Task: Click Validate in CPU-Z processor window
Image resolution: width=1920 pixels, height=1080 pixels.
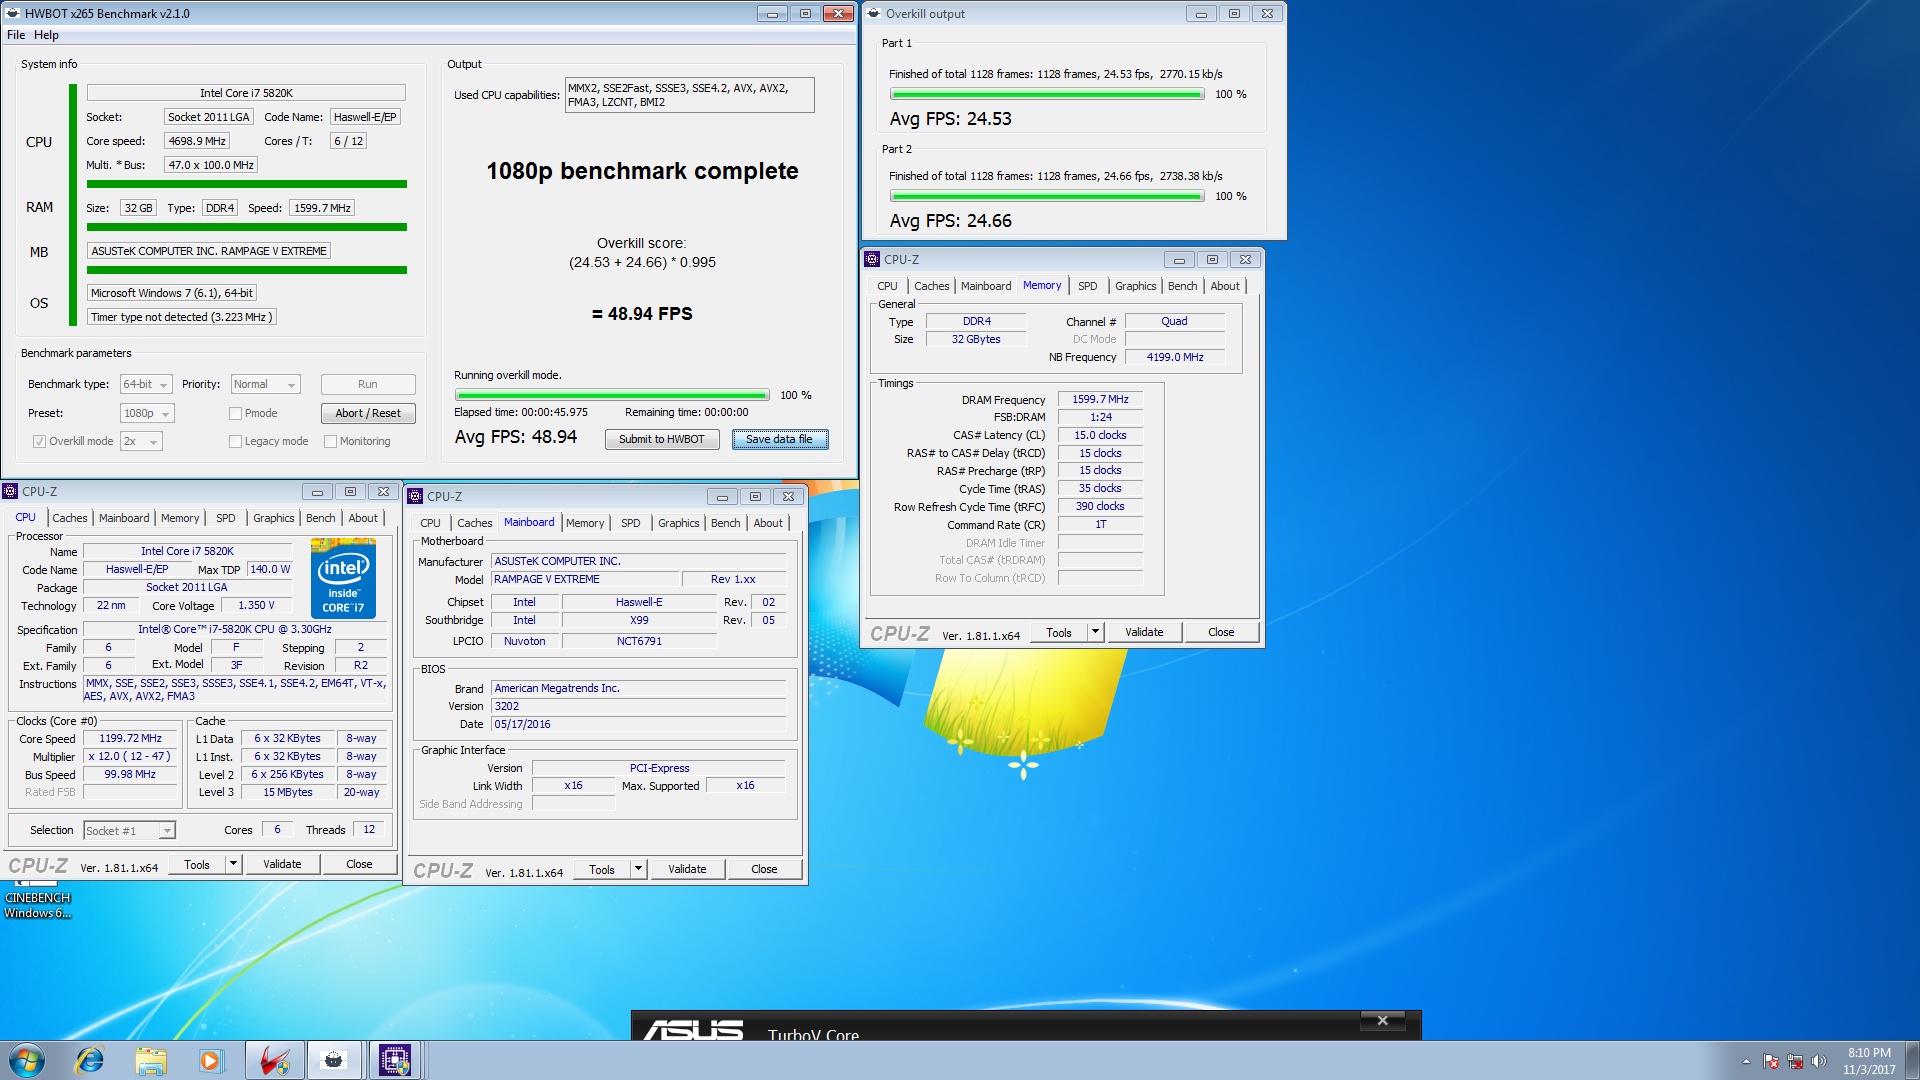Action: coord(282,864)
